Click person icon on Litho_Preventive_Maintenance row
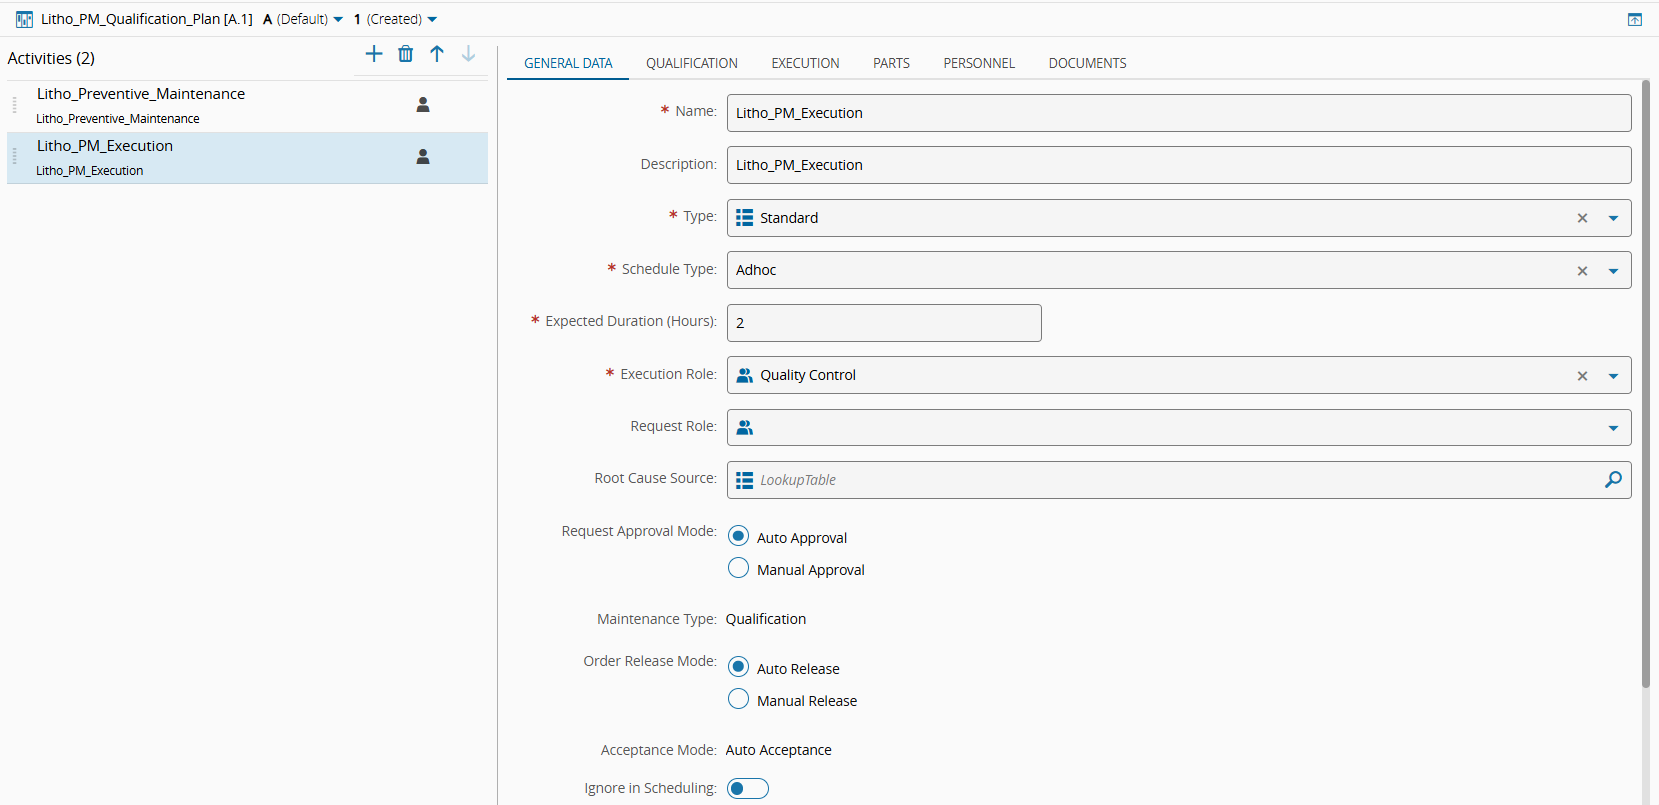This screenshot has width=1659, height=805. pyautogui.click(x=423, y=105)
